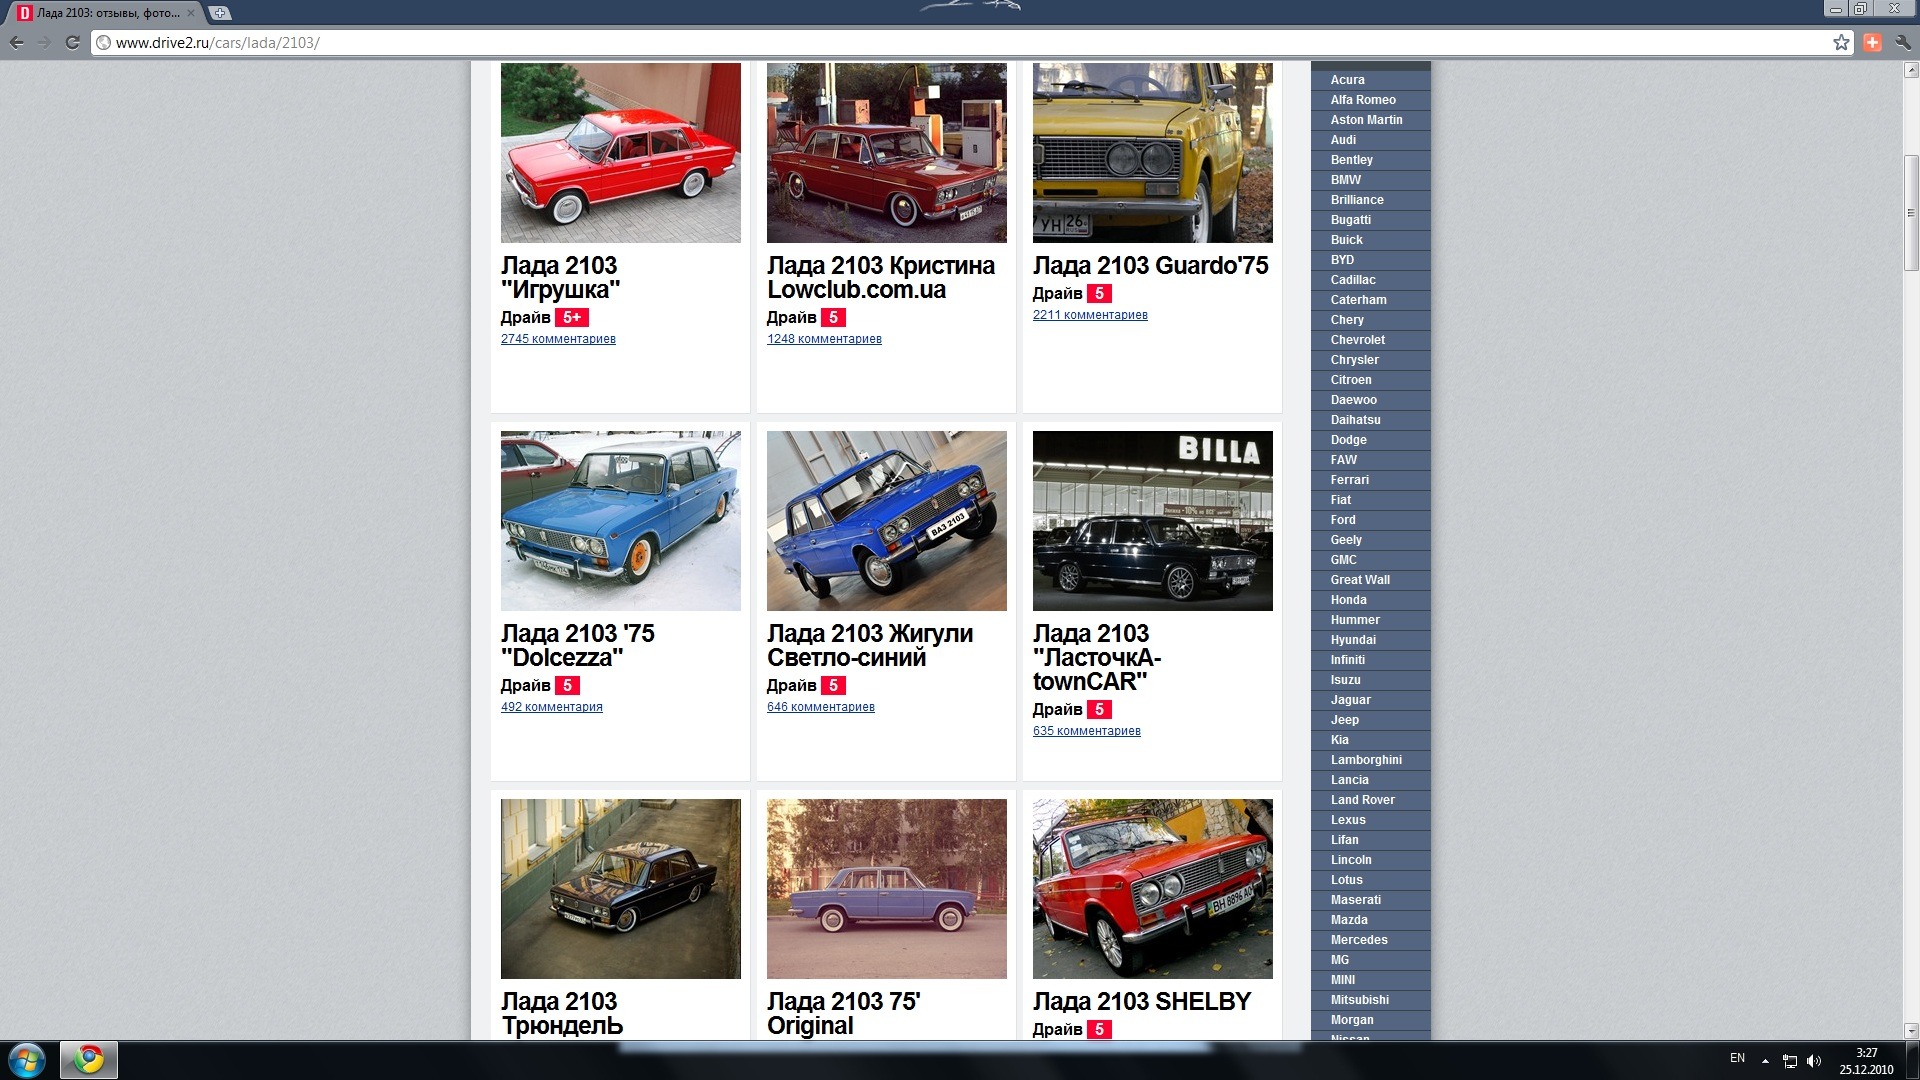Viewport: 1920px width, 1080px height.
Task: Open Лада 2103 "Игрушка" photo
Action: pyautogui.click(x=621, y=153)
